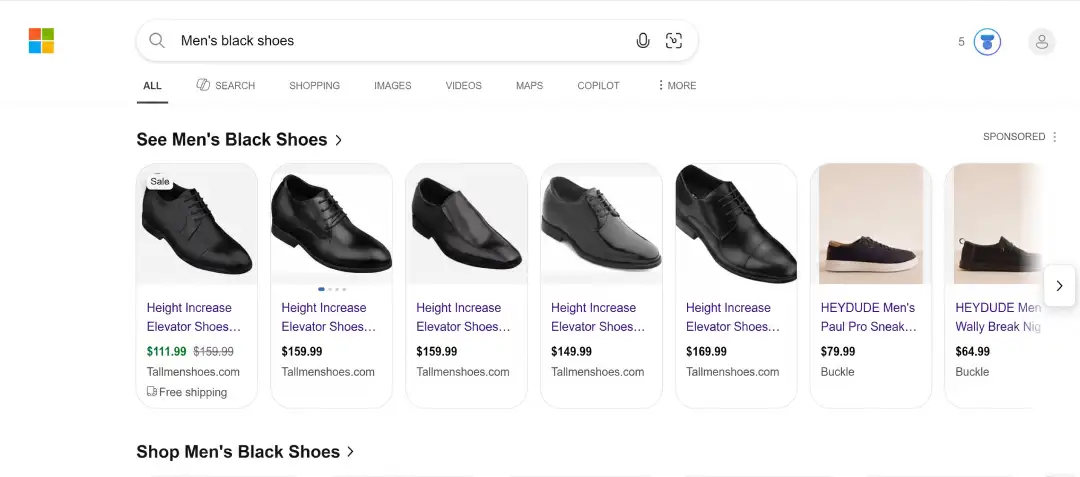
Task: Open the $169.99 Elevator Shoes title
Action: (733, 317)
